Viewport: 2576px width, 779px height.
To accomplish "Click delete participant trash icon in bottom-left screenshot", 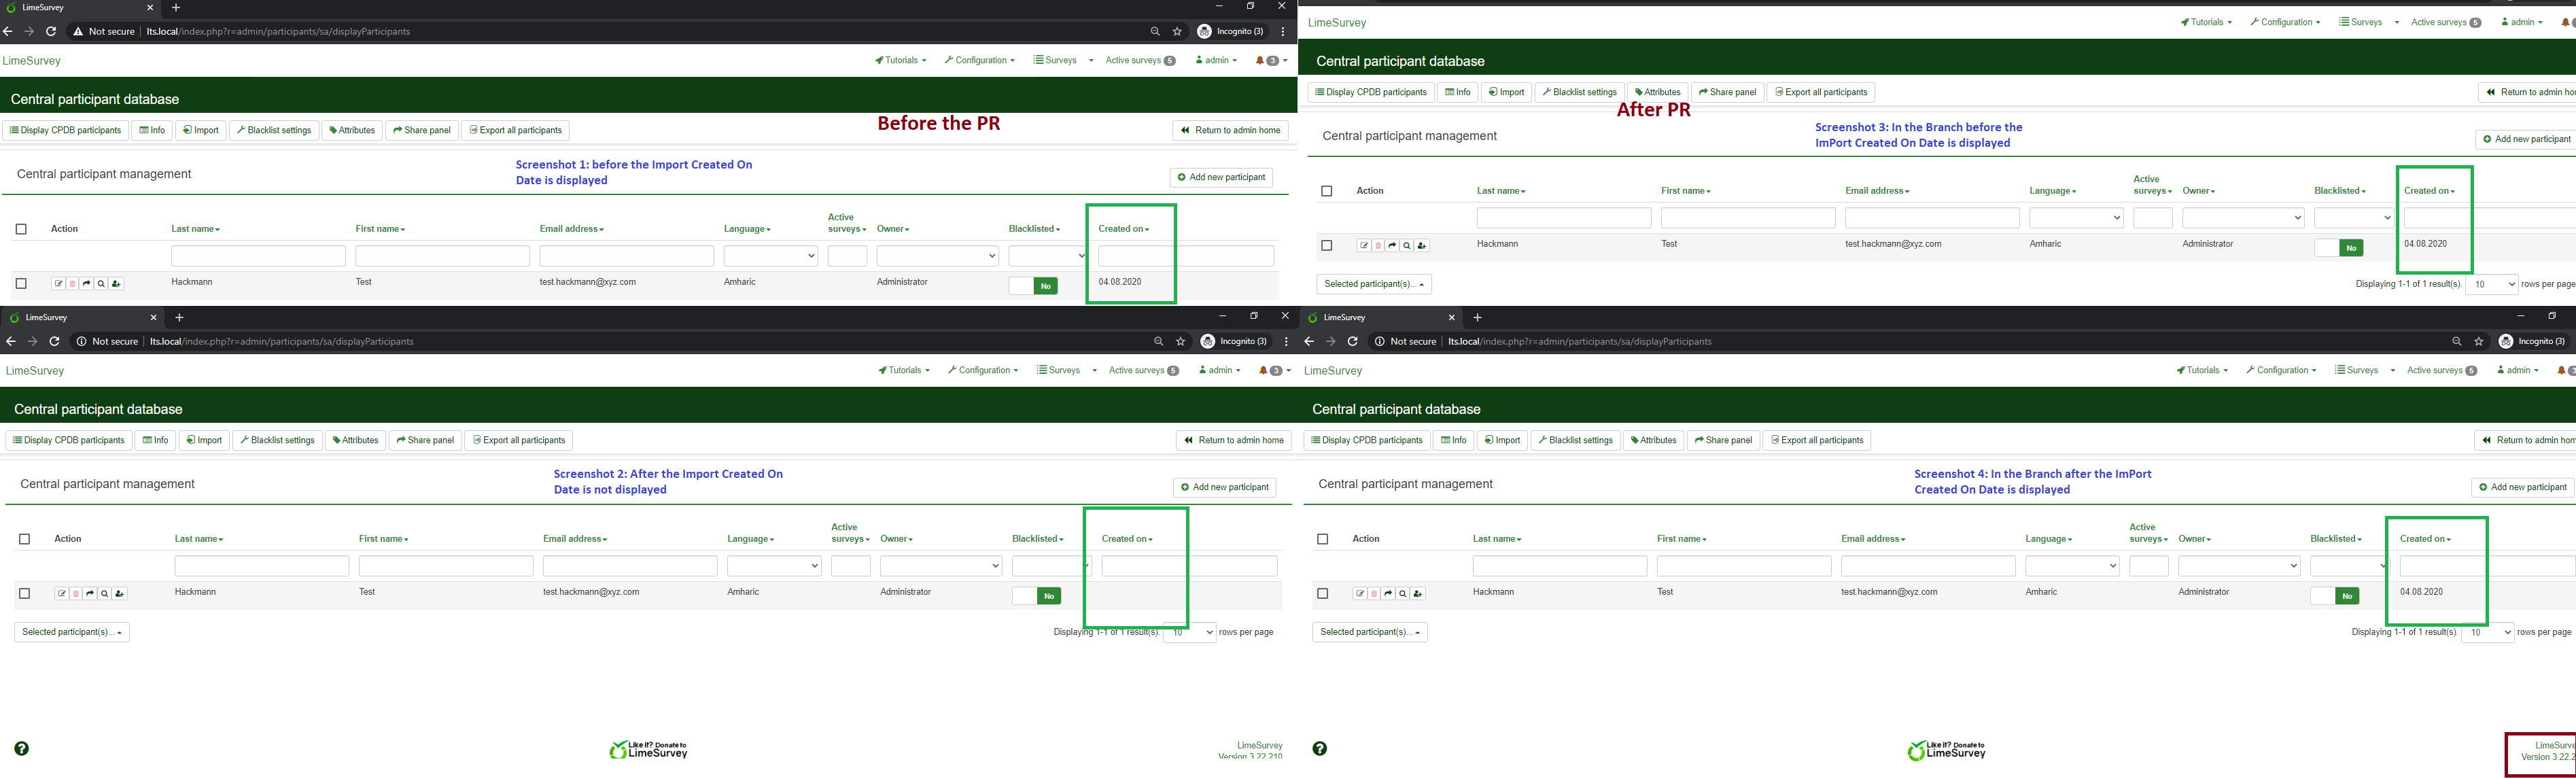I will click(x=76, y=594).
